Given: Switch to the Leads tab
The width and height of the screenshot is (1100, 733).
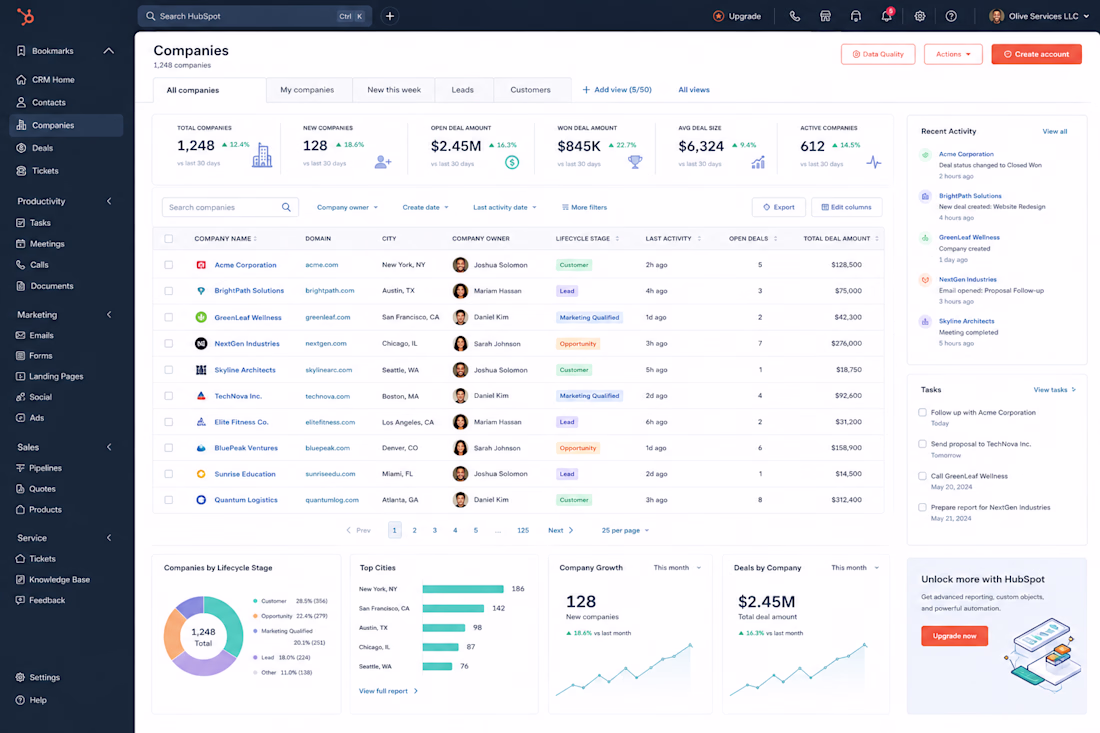Looking at the screenshot, I should click(x=462, y=90).
